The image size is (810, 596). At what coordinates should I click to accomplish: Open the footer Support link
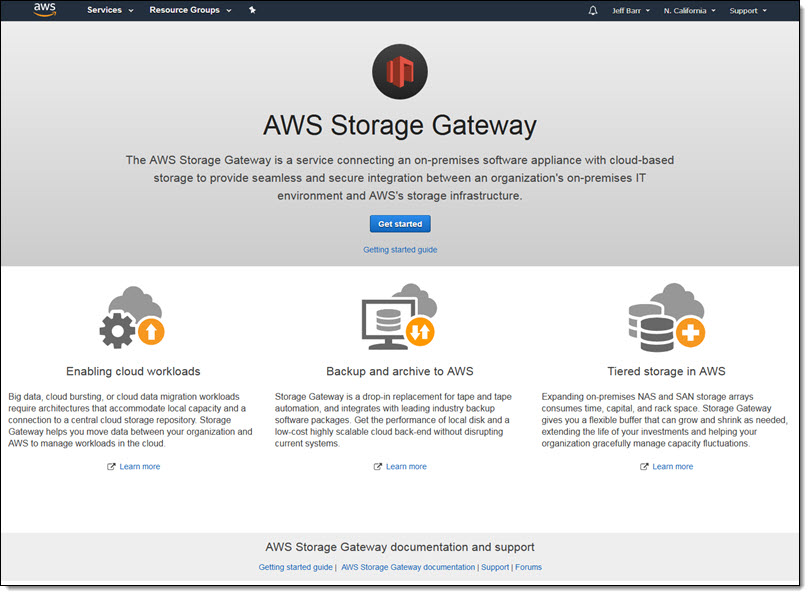(x=494, y=567)
